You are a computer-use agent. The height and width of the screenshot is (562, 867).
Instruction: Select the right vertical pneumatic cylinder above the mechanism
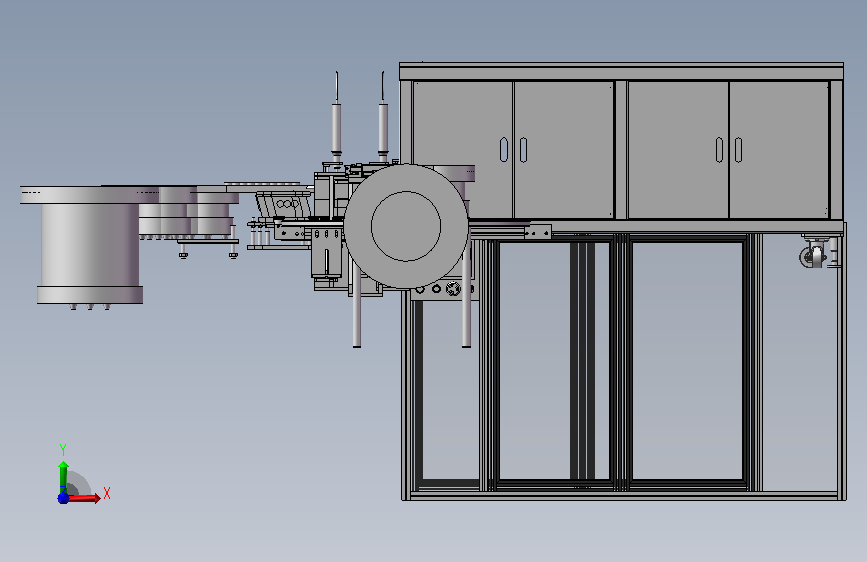click(x=383, y=126)
